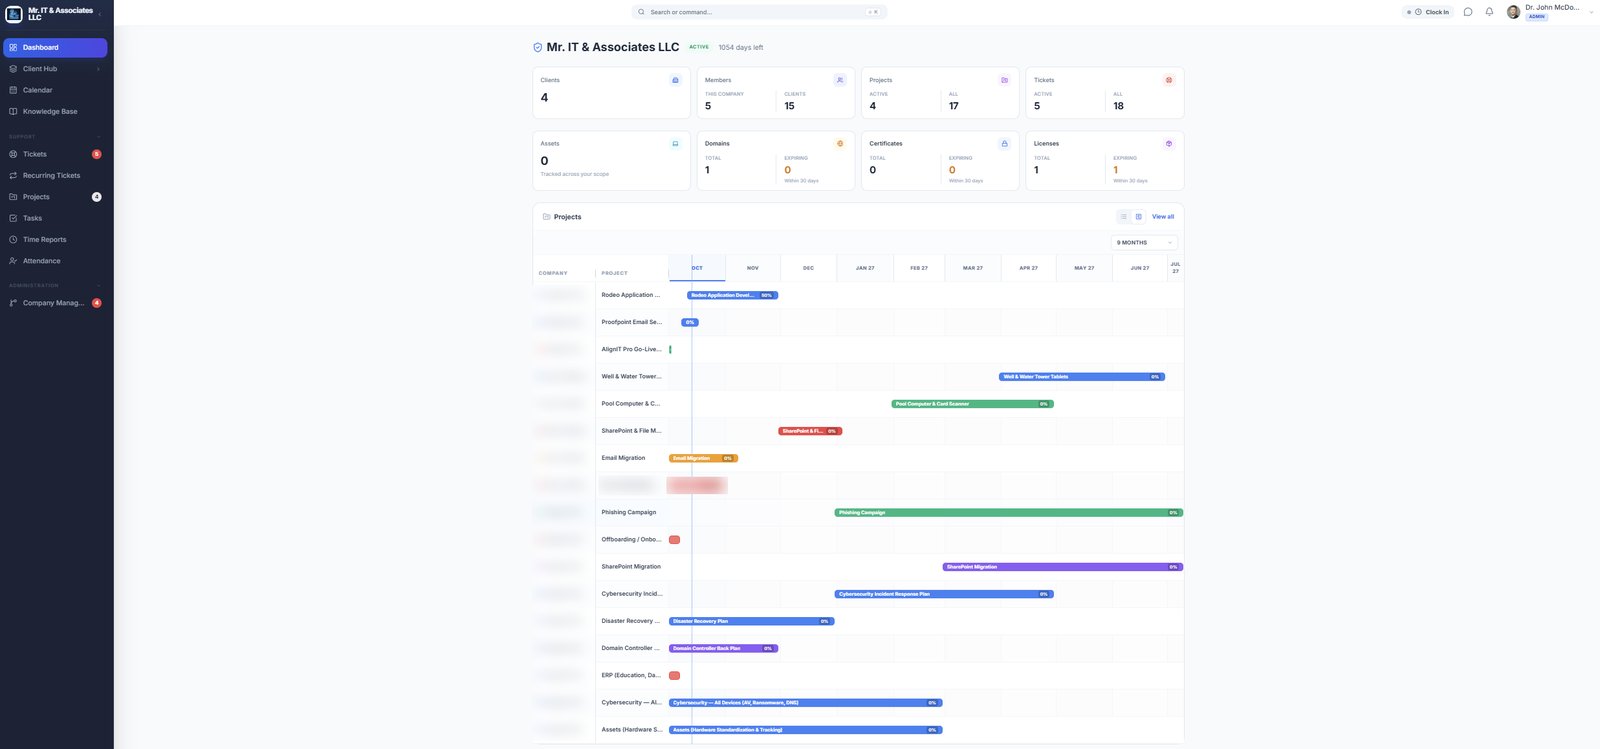The image size is (1600, 749).
Task: Open Time Reports from the sidebar
Action: 55,240
